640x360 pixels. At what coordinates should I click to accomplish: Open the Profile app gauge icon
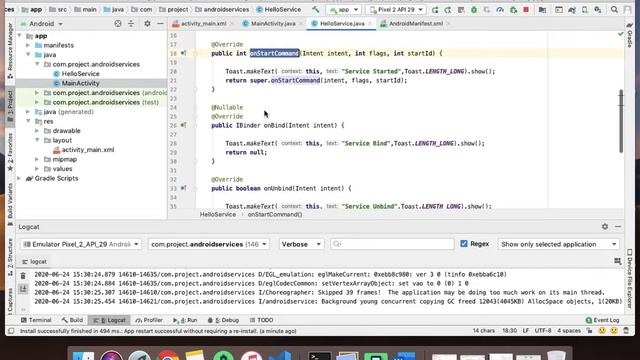click(500, 9)
